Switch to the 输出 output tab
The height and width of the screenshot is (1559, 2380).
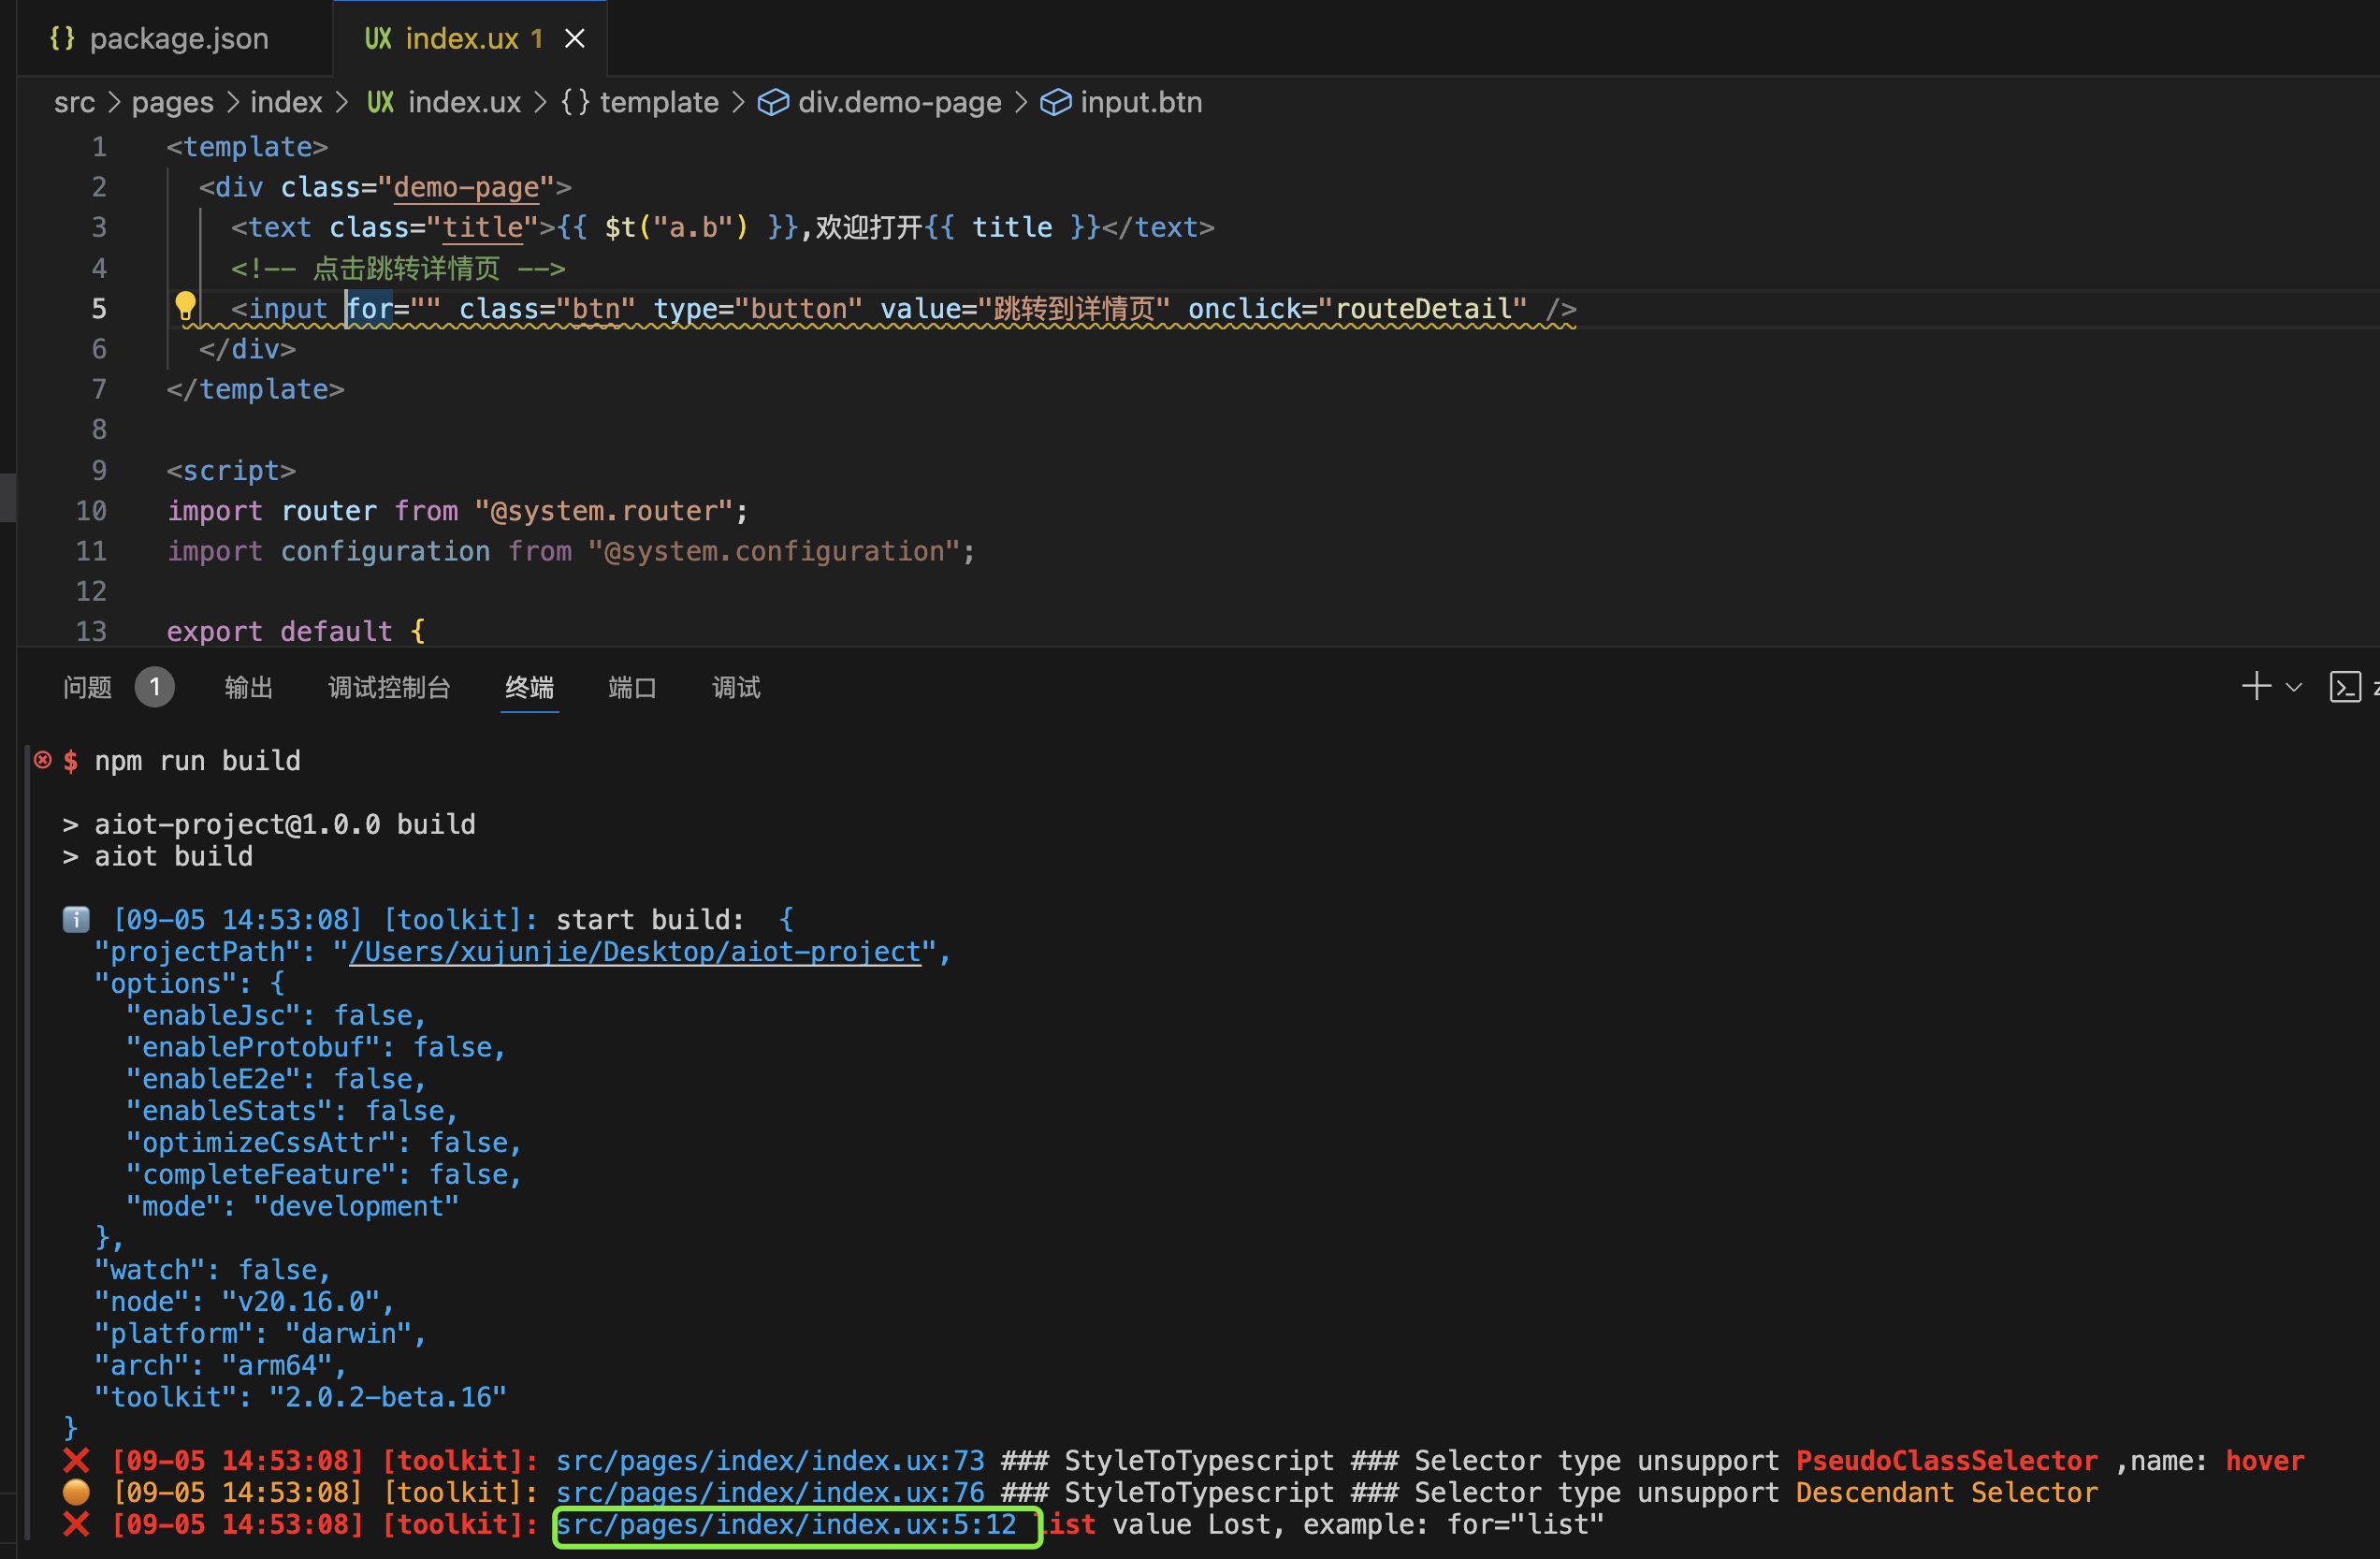click(x=248, y=687)
